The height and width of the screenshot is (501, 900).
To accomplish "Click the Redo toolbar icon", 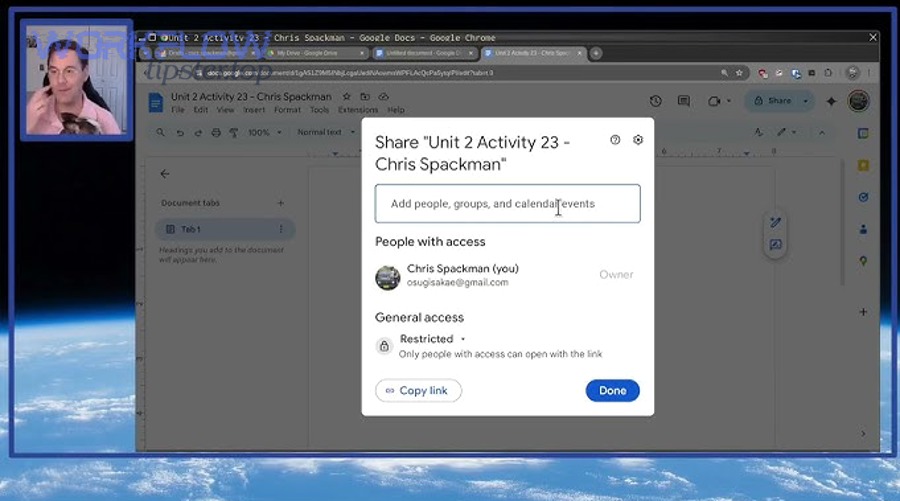I will (198, 133).
